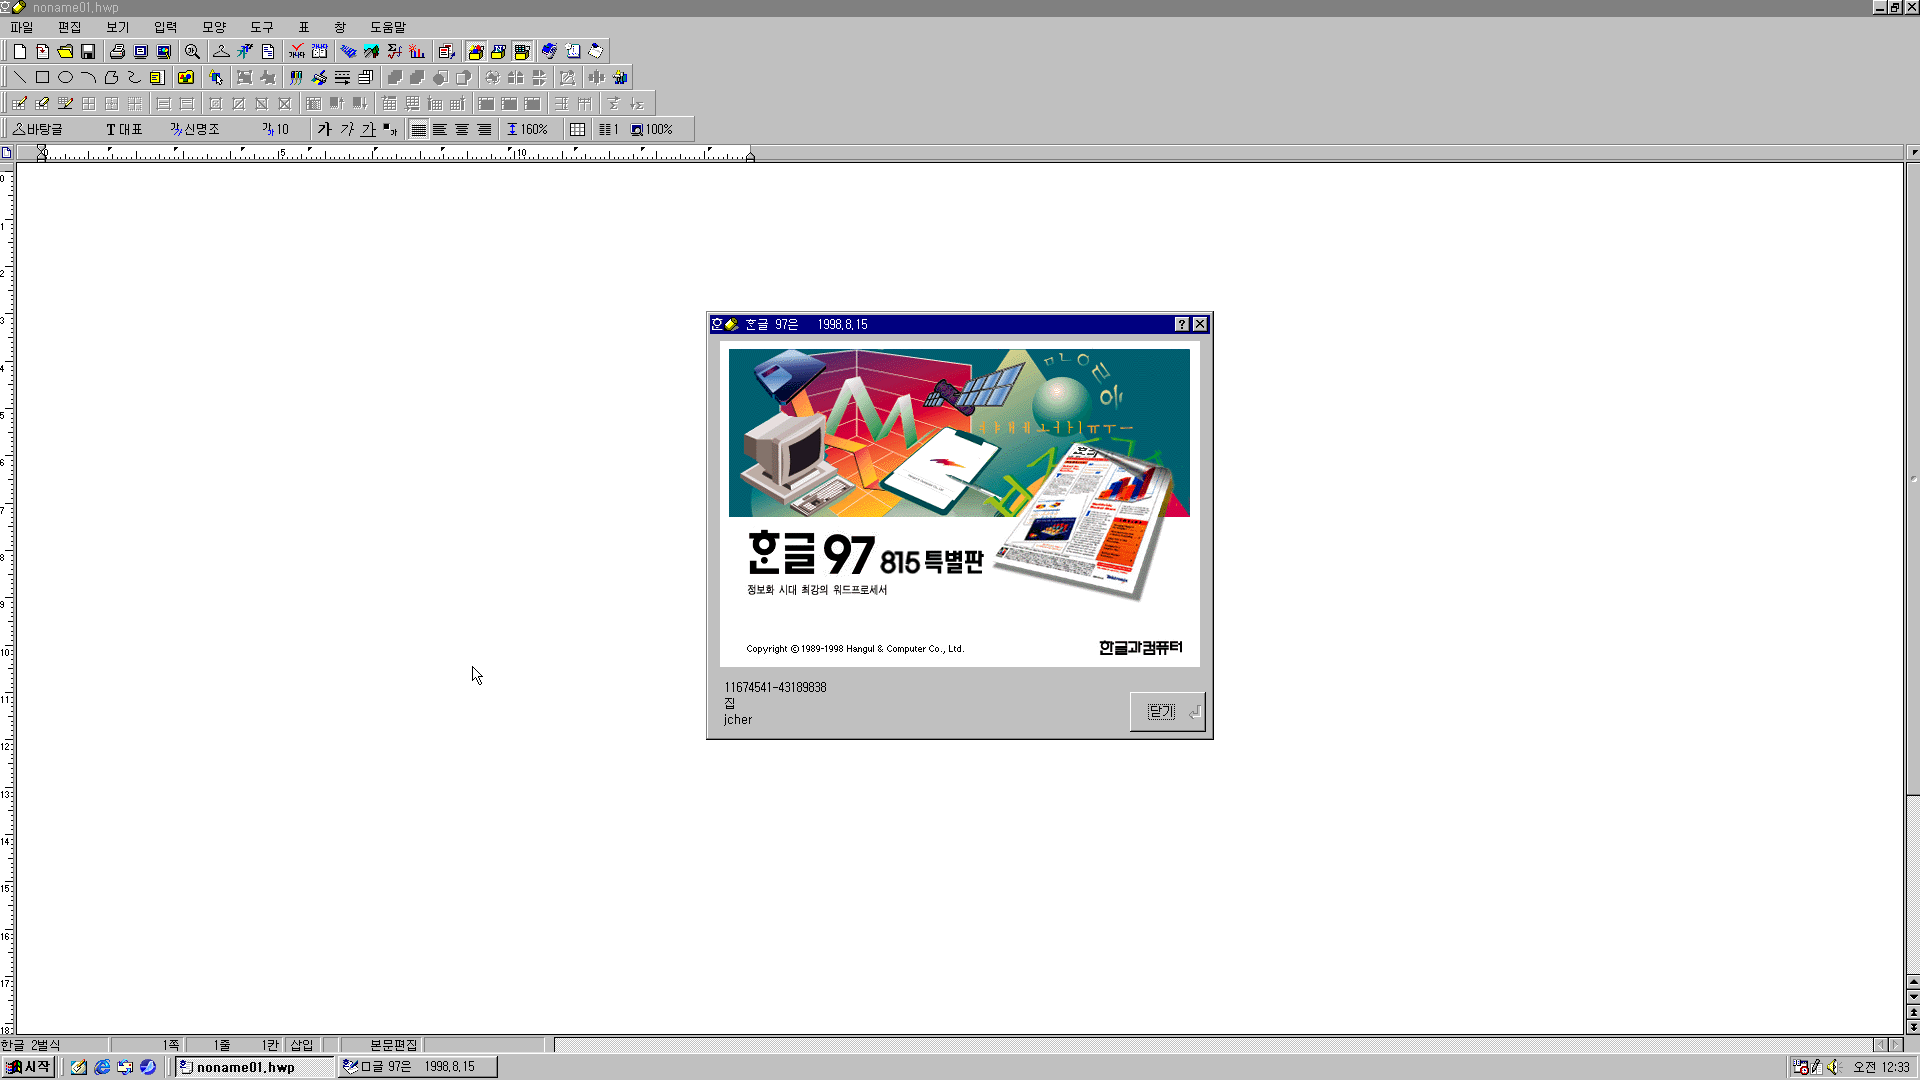Select the curve drawing tool
1920x1080 pixels.
tap(134, 77)
